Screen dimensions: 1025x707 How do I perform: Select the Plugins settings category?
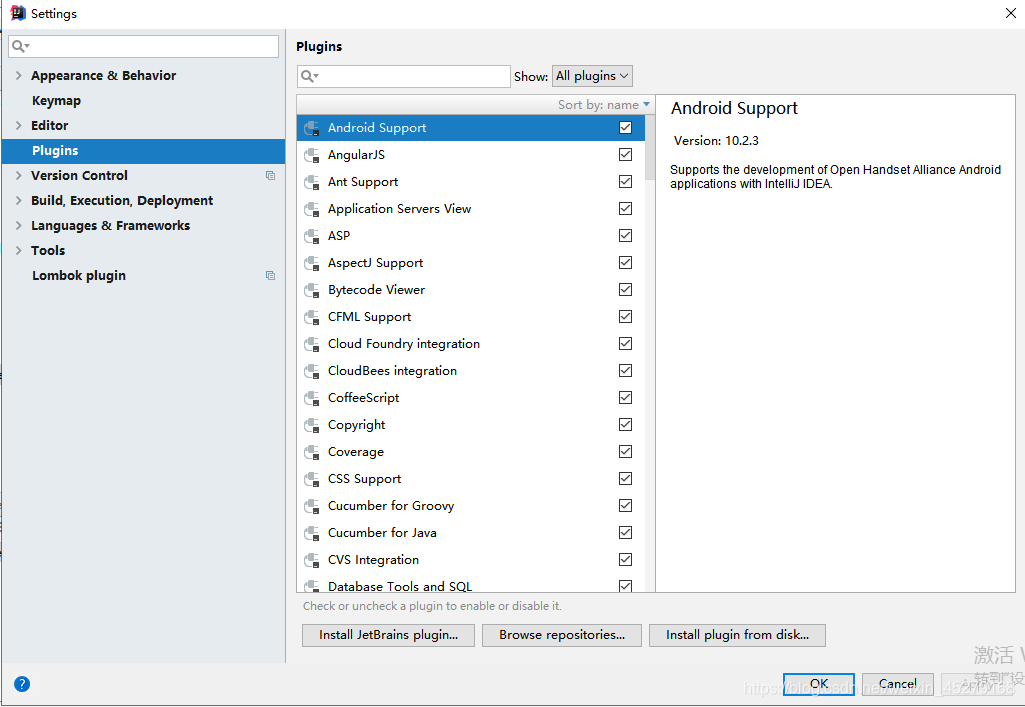(143, 151)
